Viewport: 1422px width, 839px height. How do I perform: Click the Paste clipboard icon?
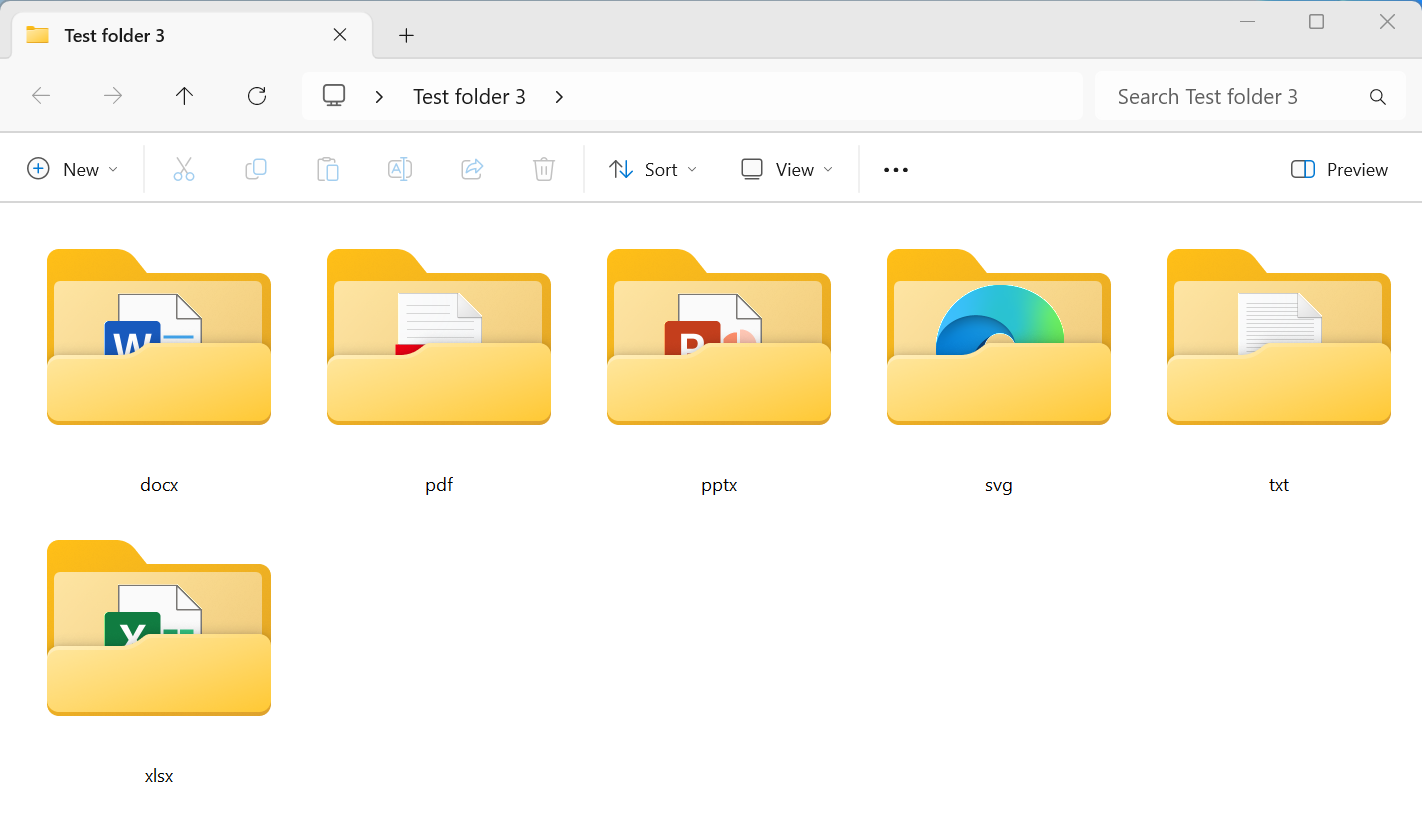click(328, 169)
